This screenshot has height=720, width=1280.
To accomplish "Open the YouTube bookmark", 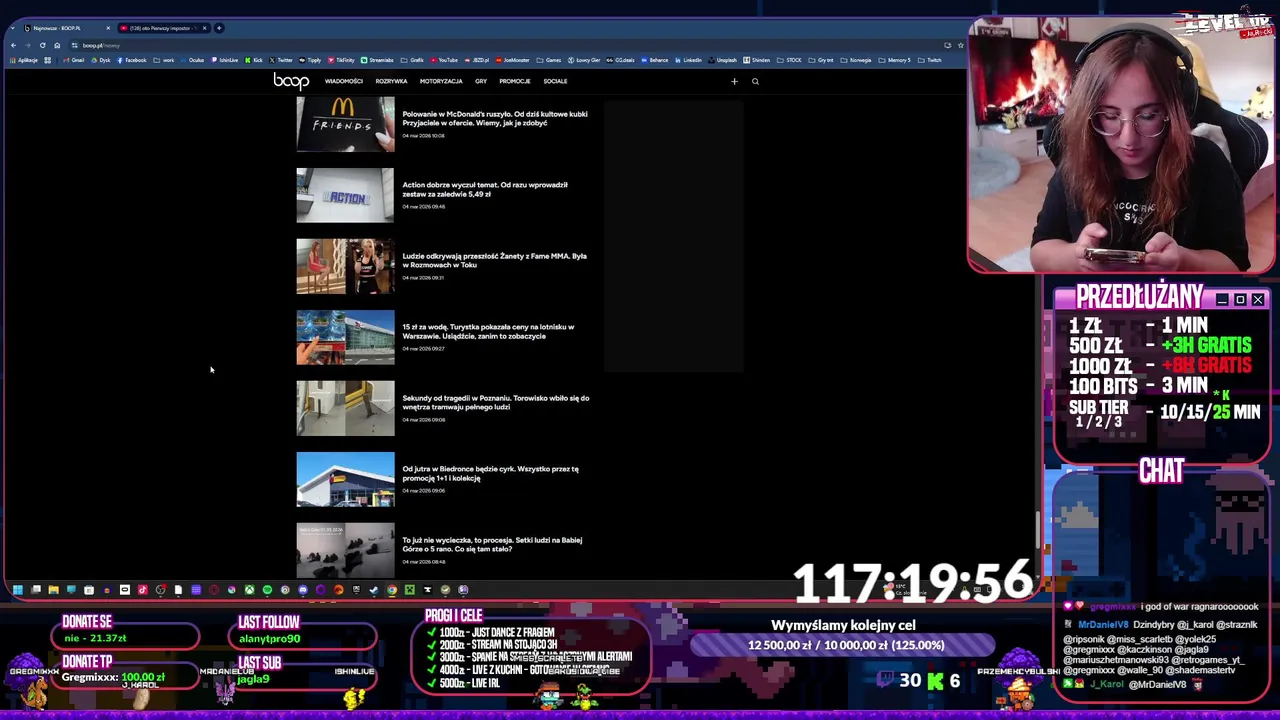I will coord(444,60).
